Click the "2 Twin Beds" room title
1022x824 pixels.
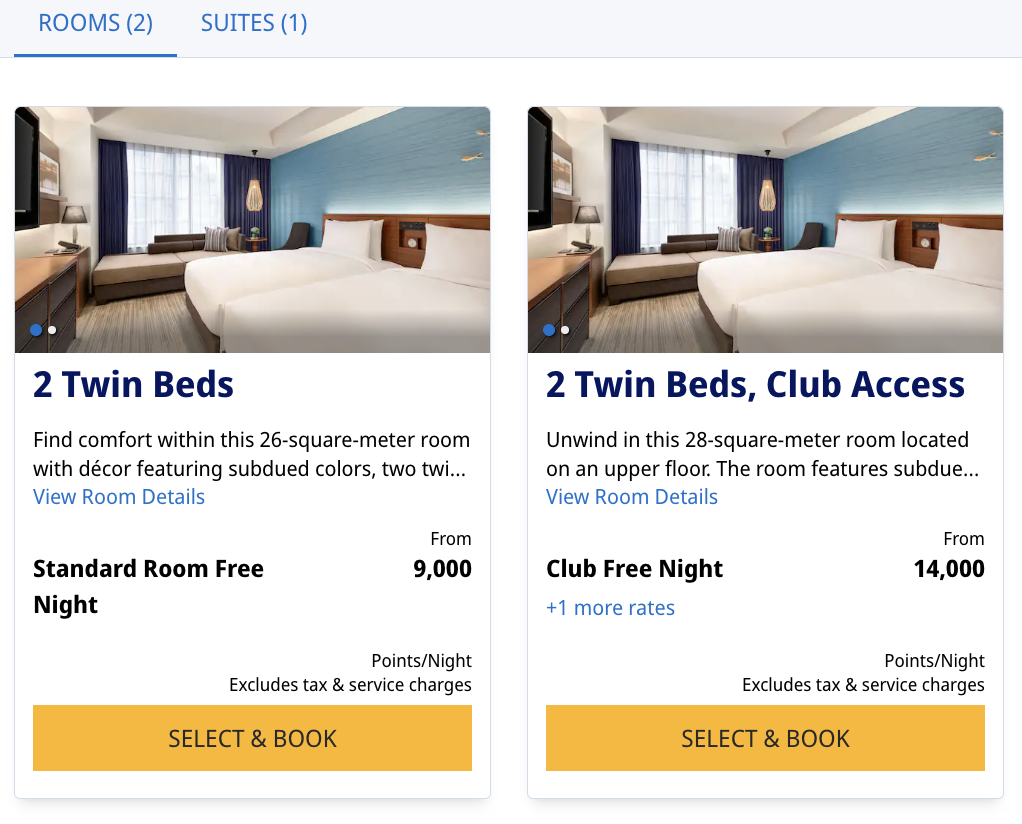(x=133, y=385)
